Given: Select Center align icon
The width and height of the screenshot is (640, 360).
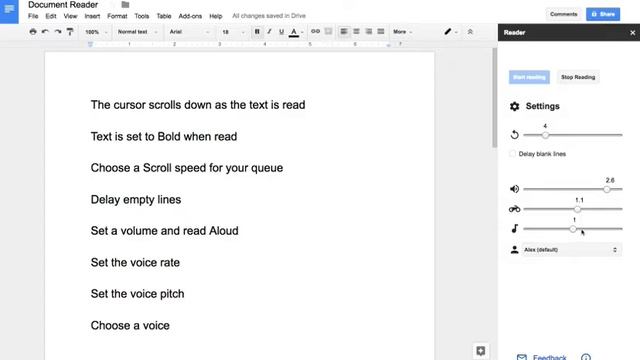Looking at the screenshot, I should (x=356, y=31).
